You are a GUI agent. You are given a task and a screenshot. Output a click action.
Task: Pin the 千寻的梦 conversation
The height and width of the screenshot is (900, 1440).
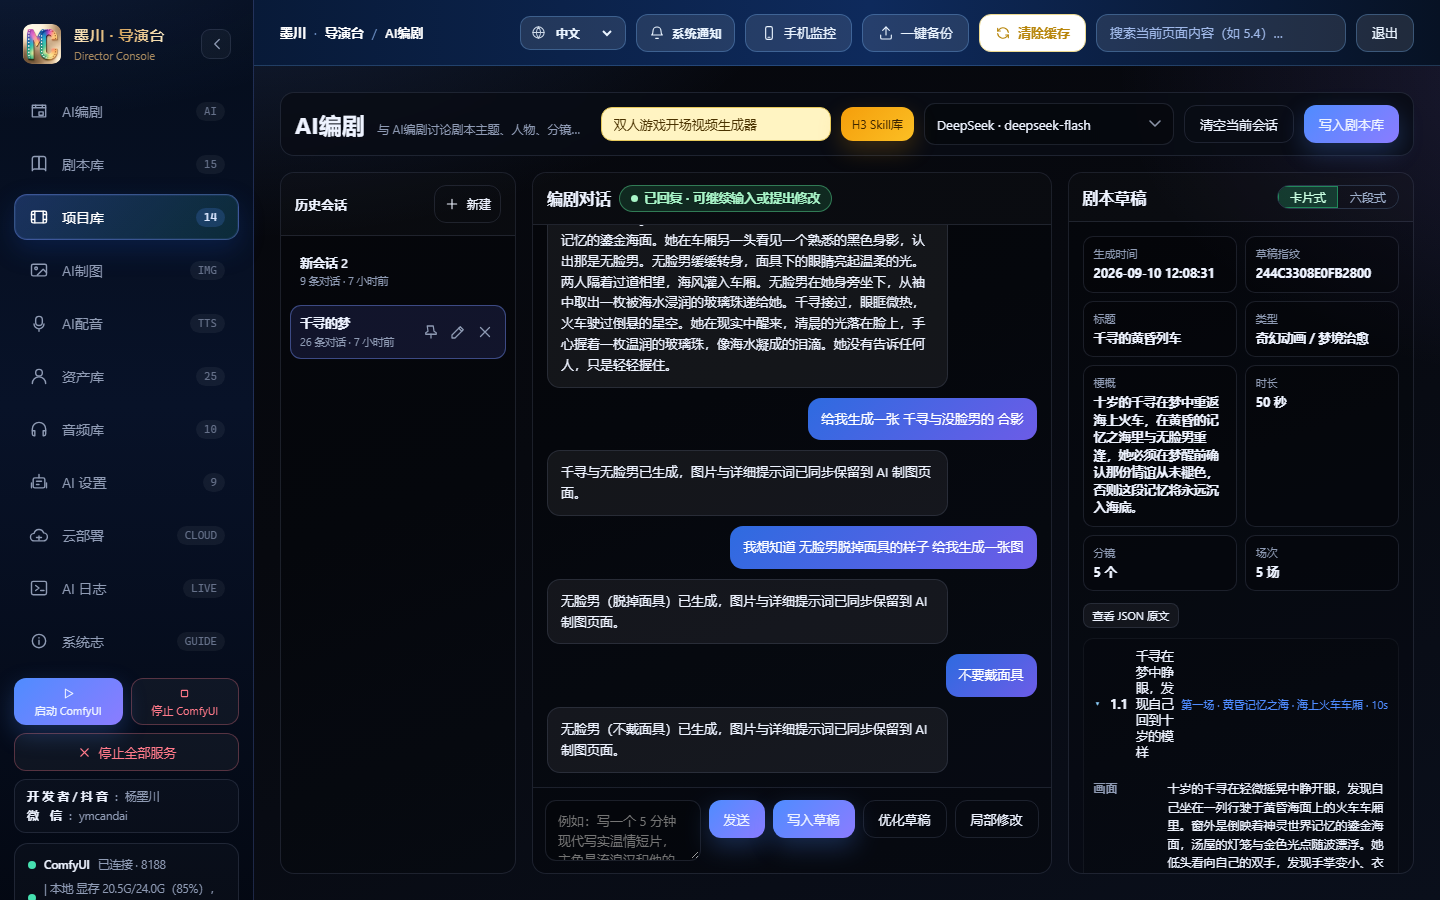(x=431, y=332)
